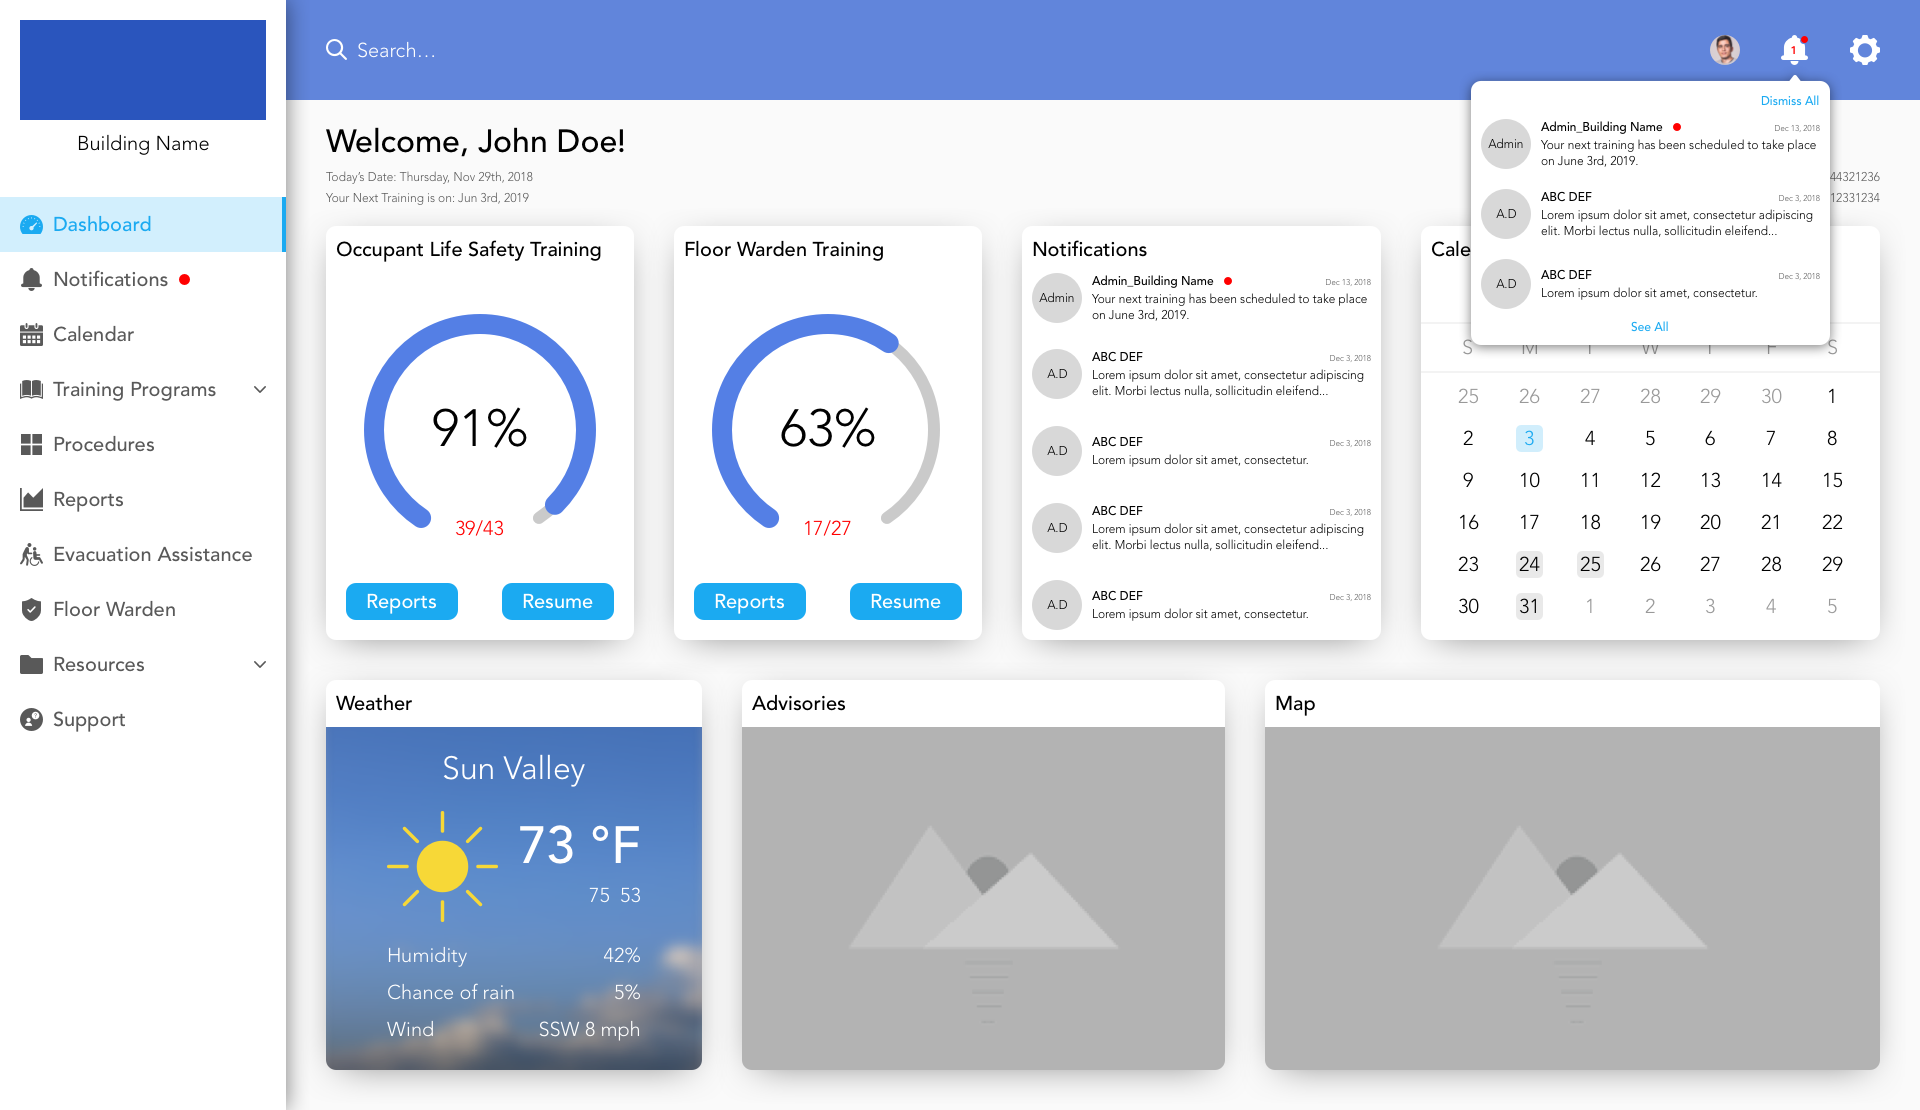1920x1110 pixels.
Task: Click the Calendar sidebar icon
Action: [32, 335]
